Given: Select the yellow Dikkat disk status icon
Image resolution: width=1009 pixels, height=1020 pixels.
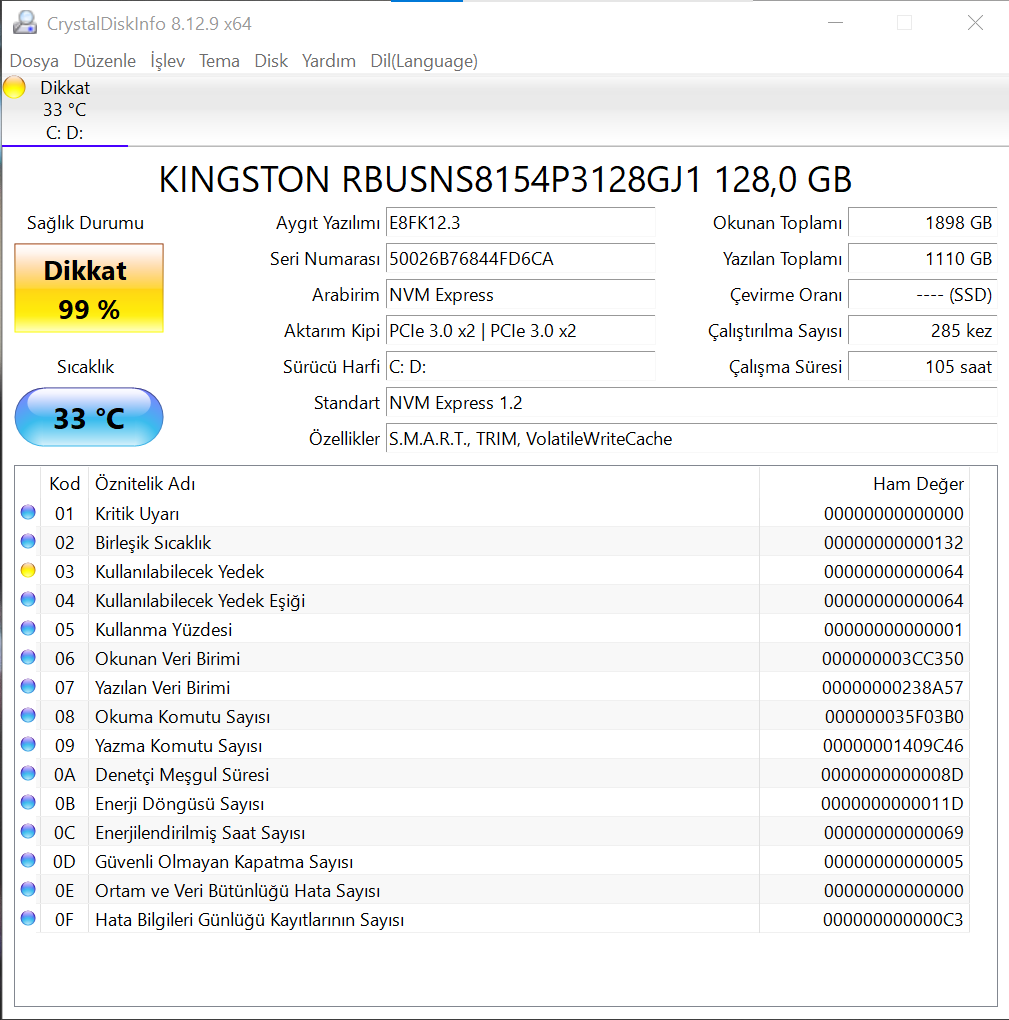Looking at the screenshot, I should 14,87.
